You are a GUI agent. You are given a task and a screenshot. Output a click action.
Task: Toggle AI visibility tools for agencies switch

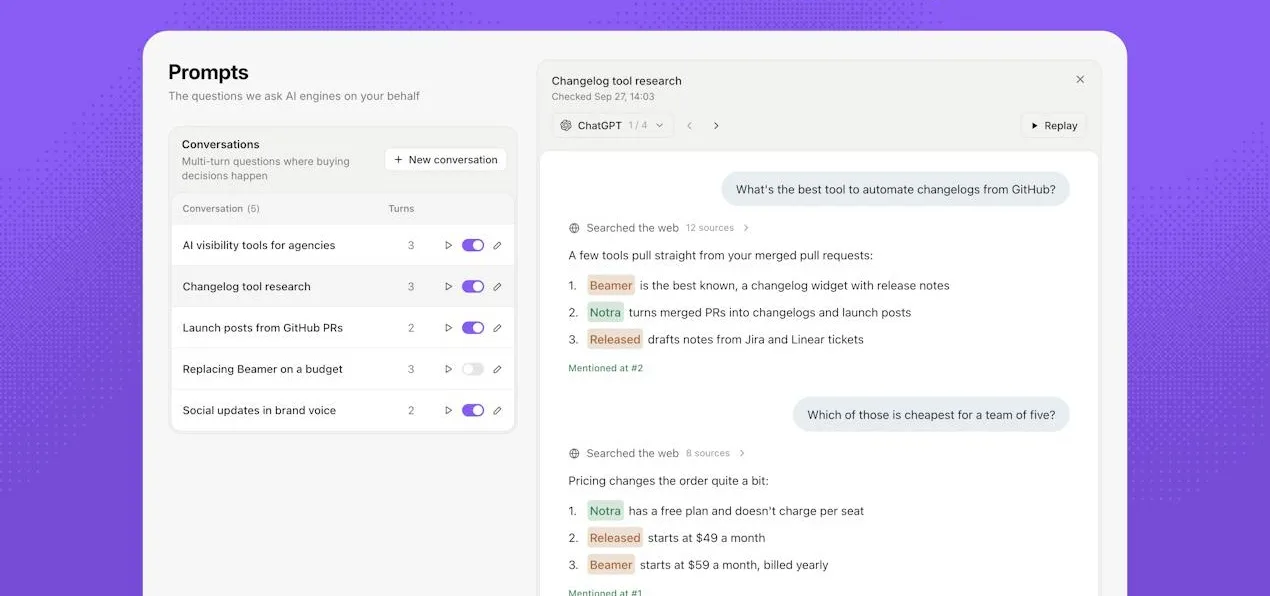(473, 245)
